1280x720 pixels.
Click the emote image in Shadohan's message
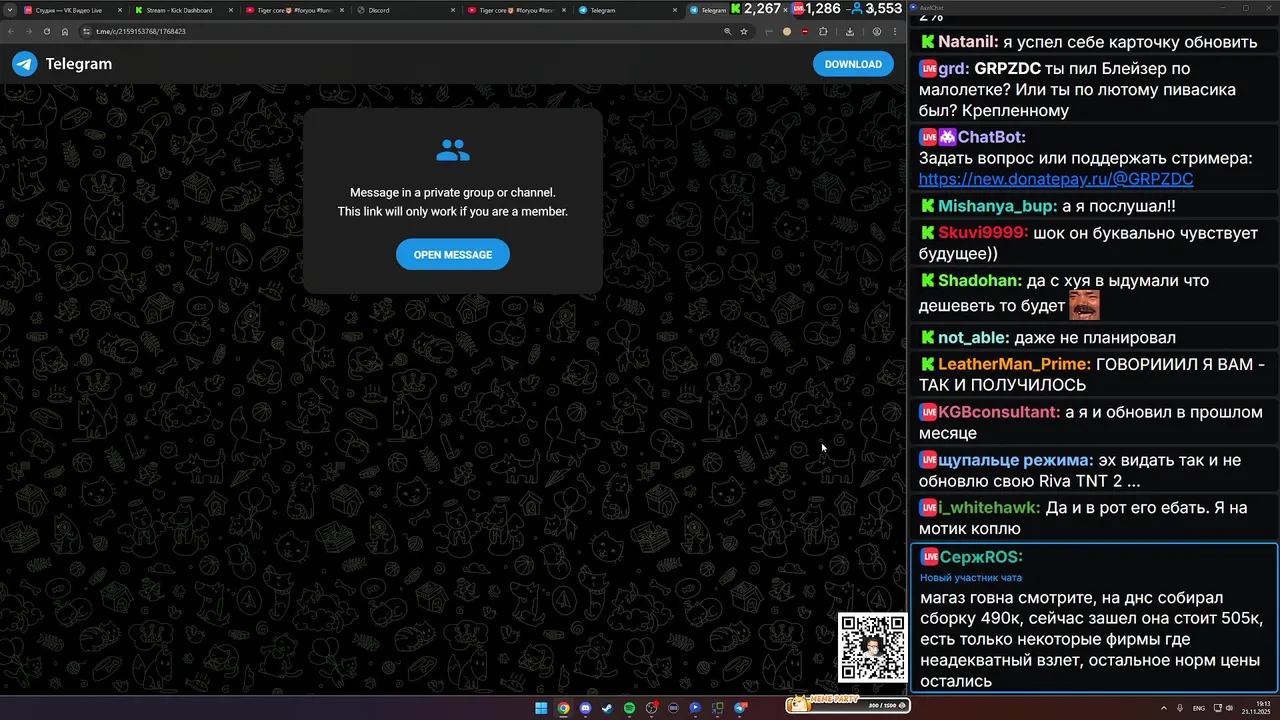click(x=1085, y=305)
